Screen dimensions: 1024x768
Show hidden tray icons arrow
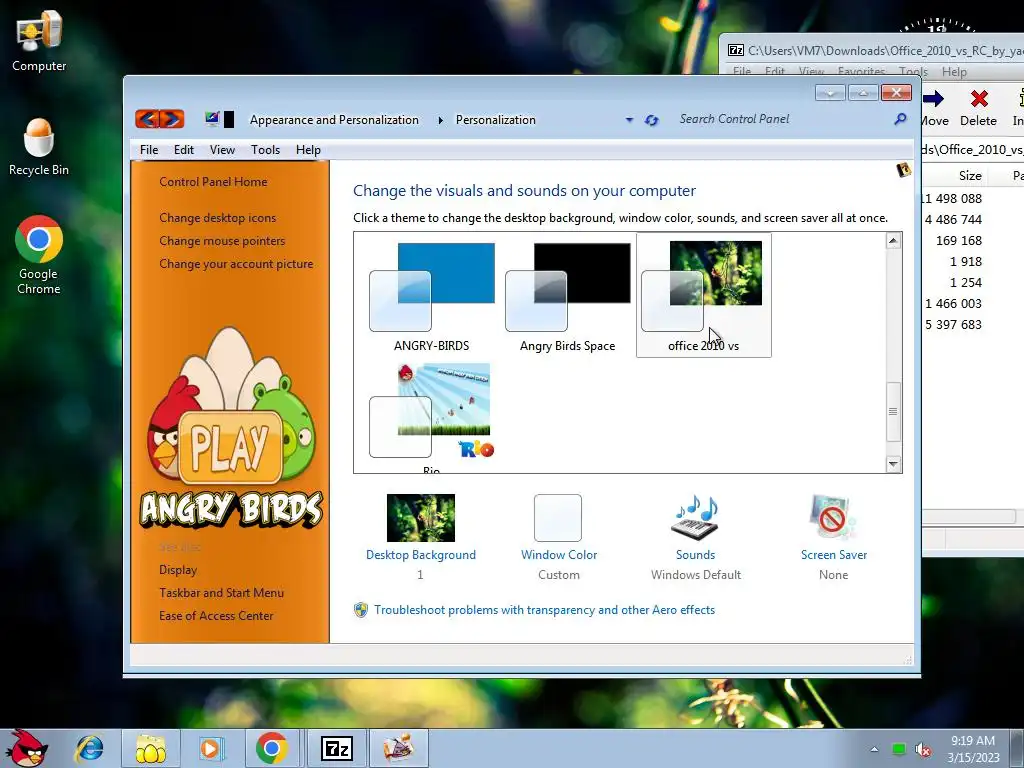click(874, 750)
